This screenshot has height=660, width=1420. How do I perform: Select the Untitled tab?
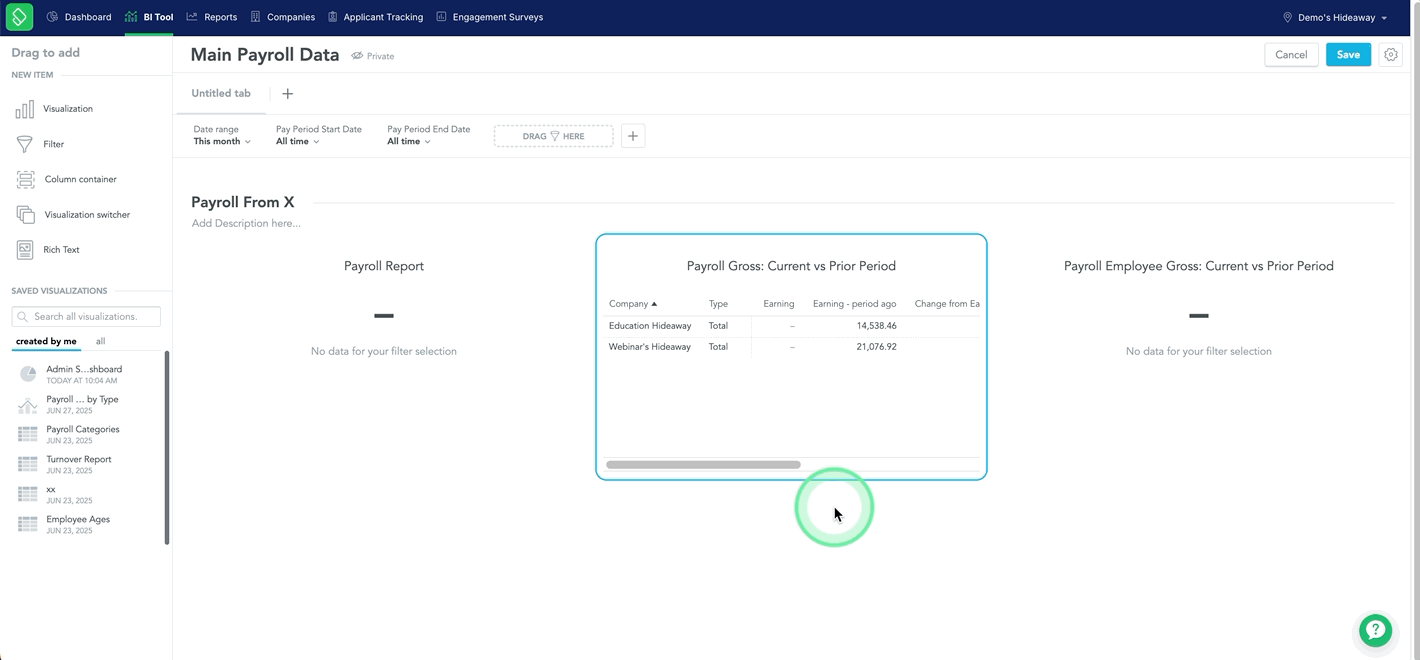click(221, 93)
